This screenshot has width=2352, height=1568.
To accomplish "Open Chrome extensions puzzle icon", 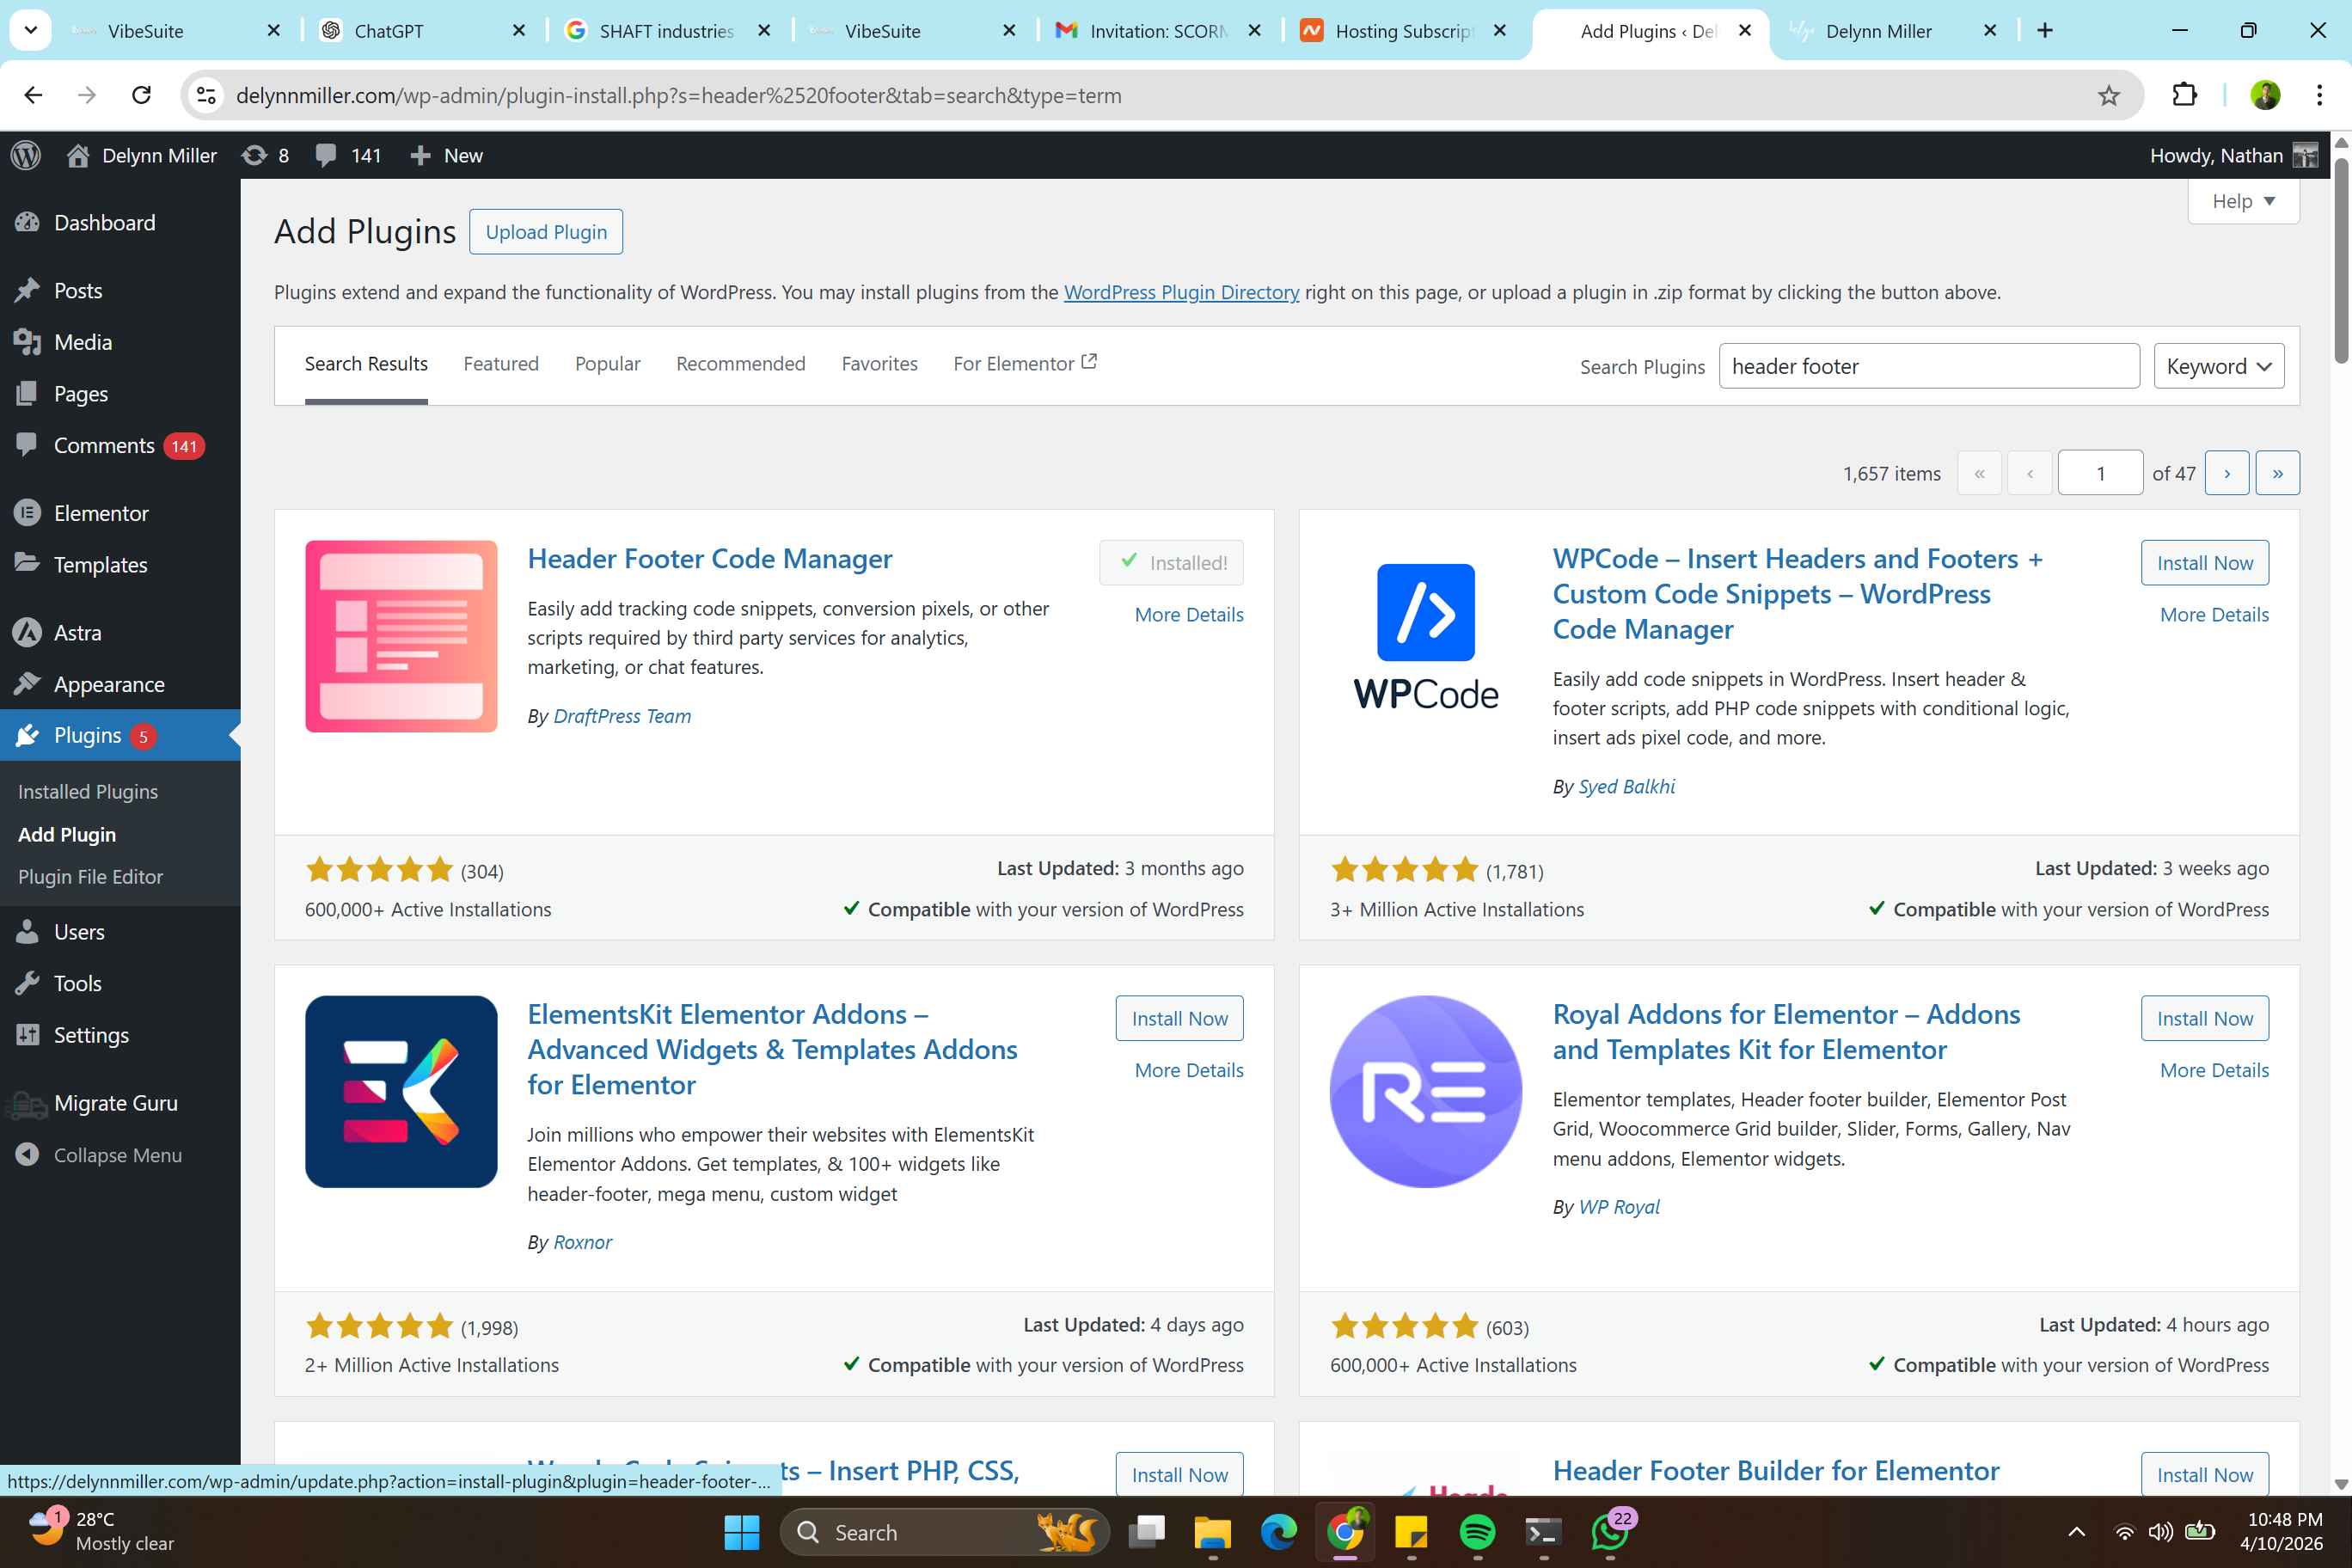I will [2184, 95].
